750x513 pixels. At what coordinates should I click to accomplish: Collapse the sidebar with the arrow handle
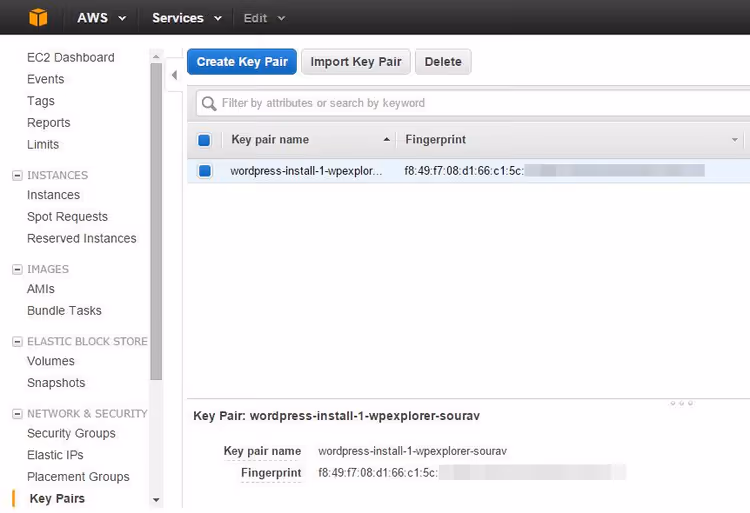pyautogui.click(x=174, y=75)
